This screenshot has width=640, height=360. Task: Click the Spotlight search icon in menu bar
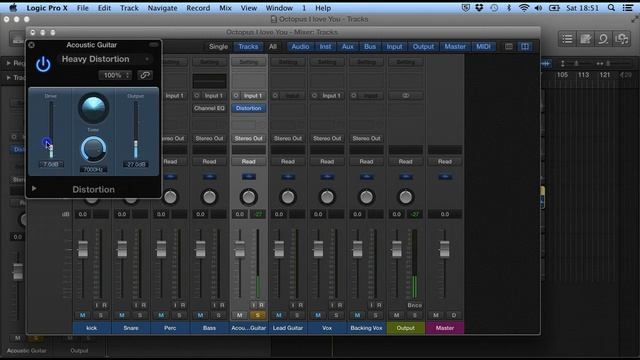611,8
